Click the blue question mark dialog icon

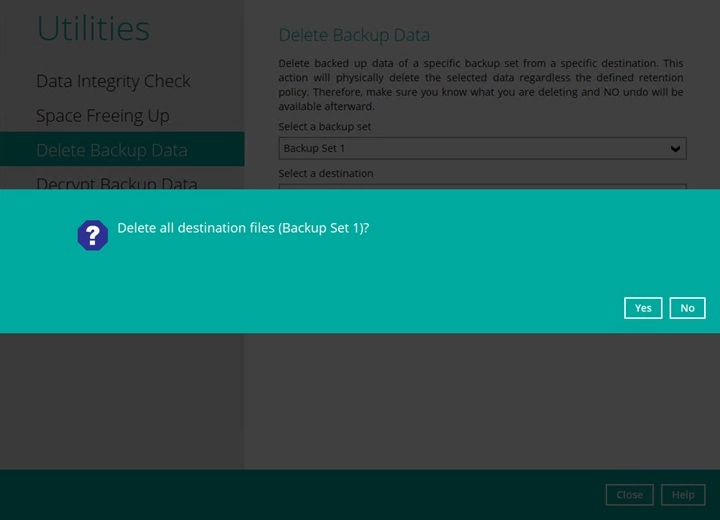tap(93, 235)
